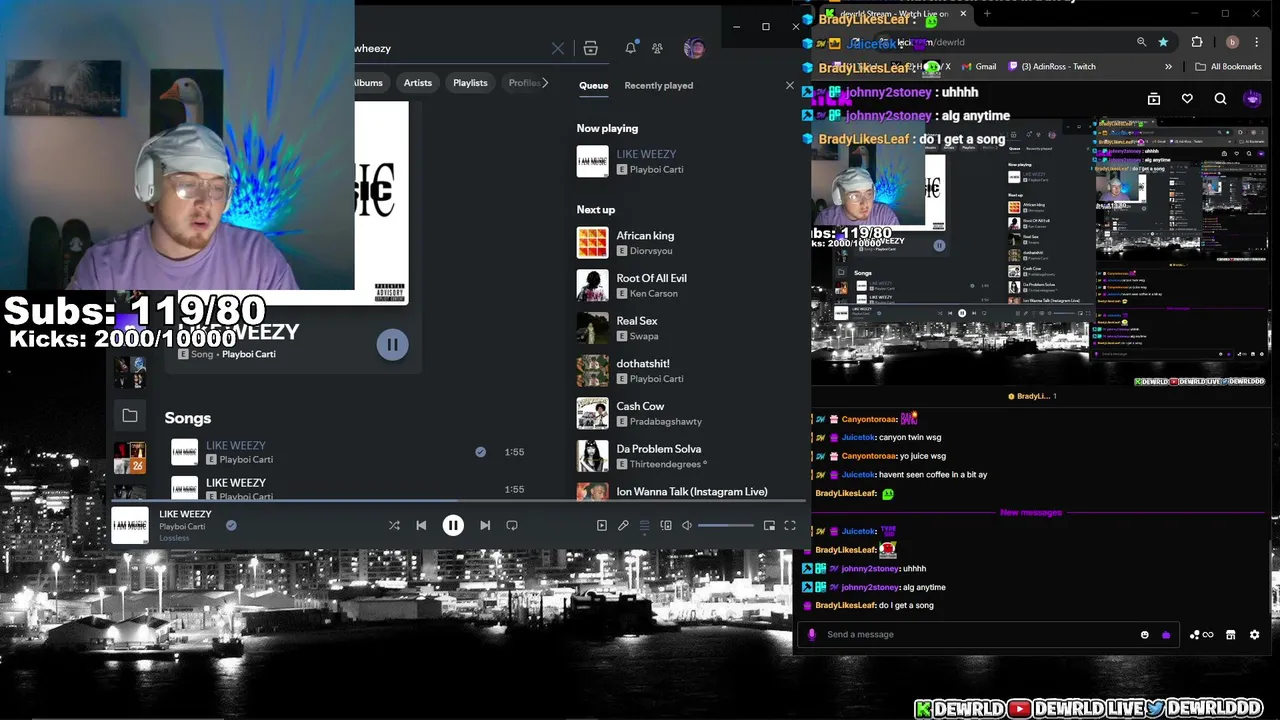Click the I AM MUSIC album cover
Viewport: 1280px width, 720px height.
tap(381, 203)
